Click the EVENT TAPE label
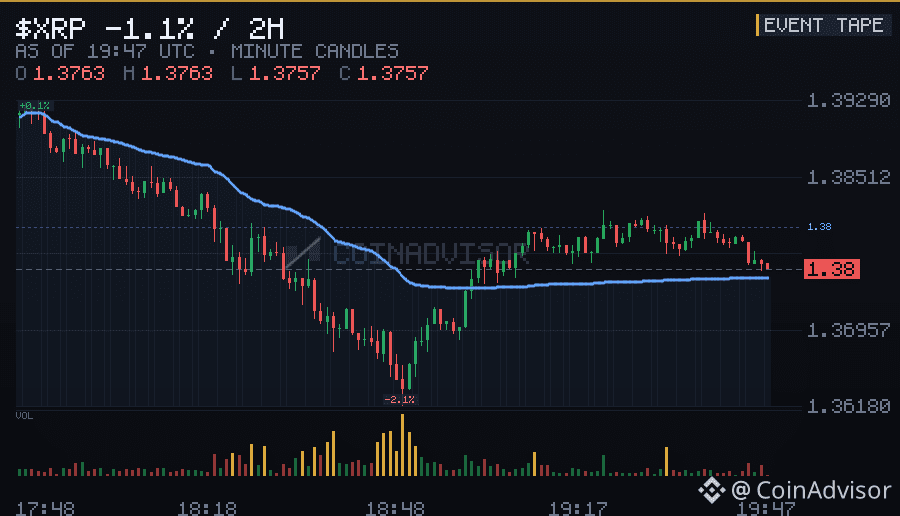 pos(823,25)
